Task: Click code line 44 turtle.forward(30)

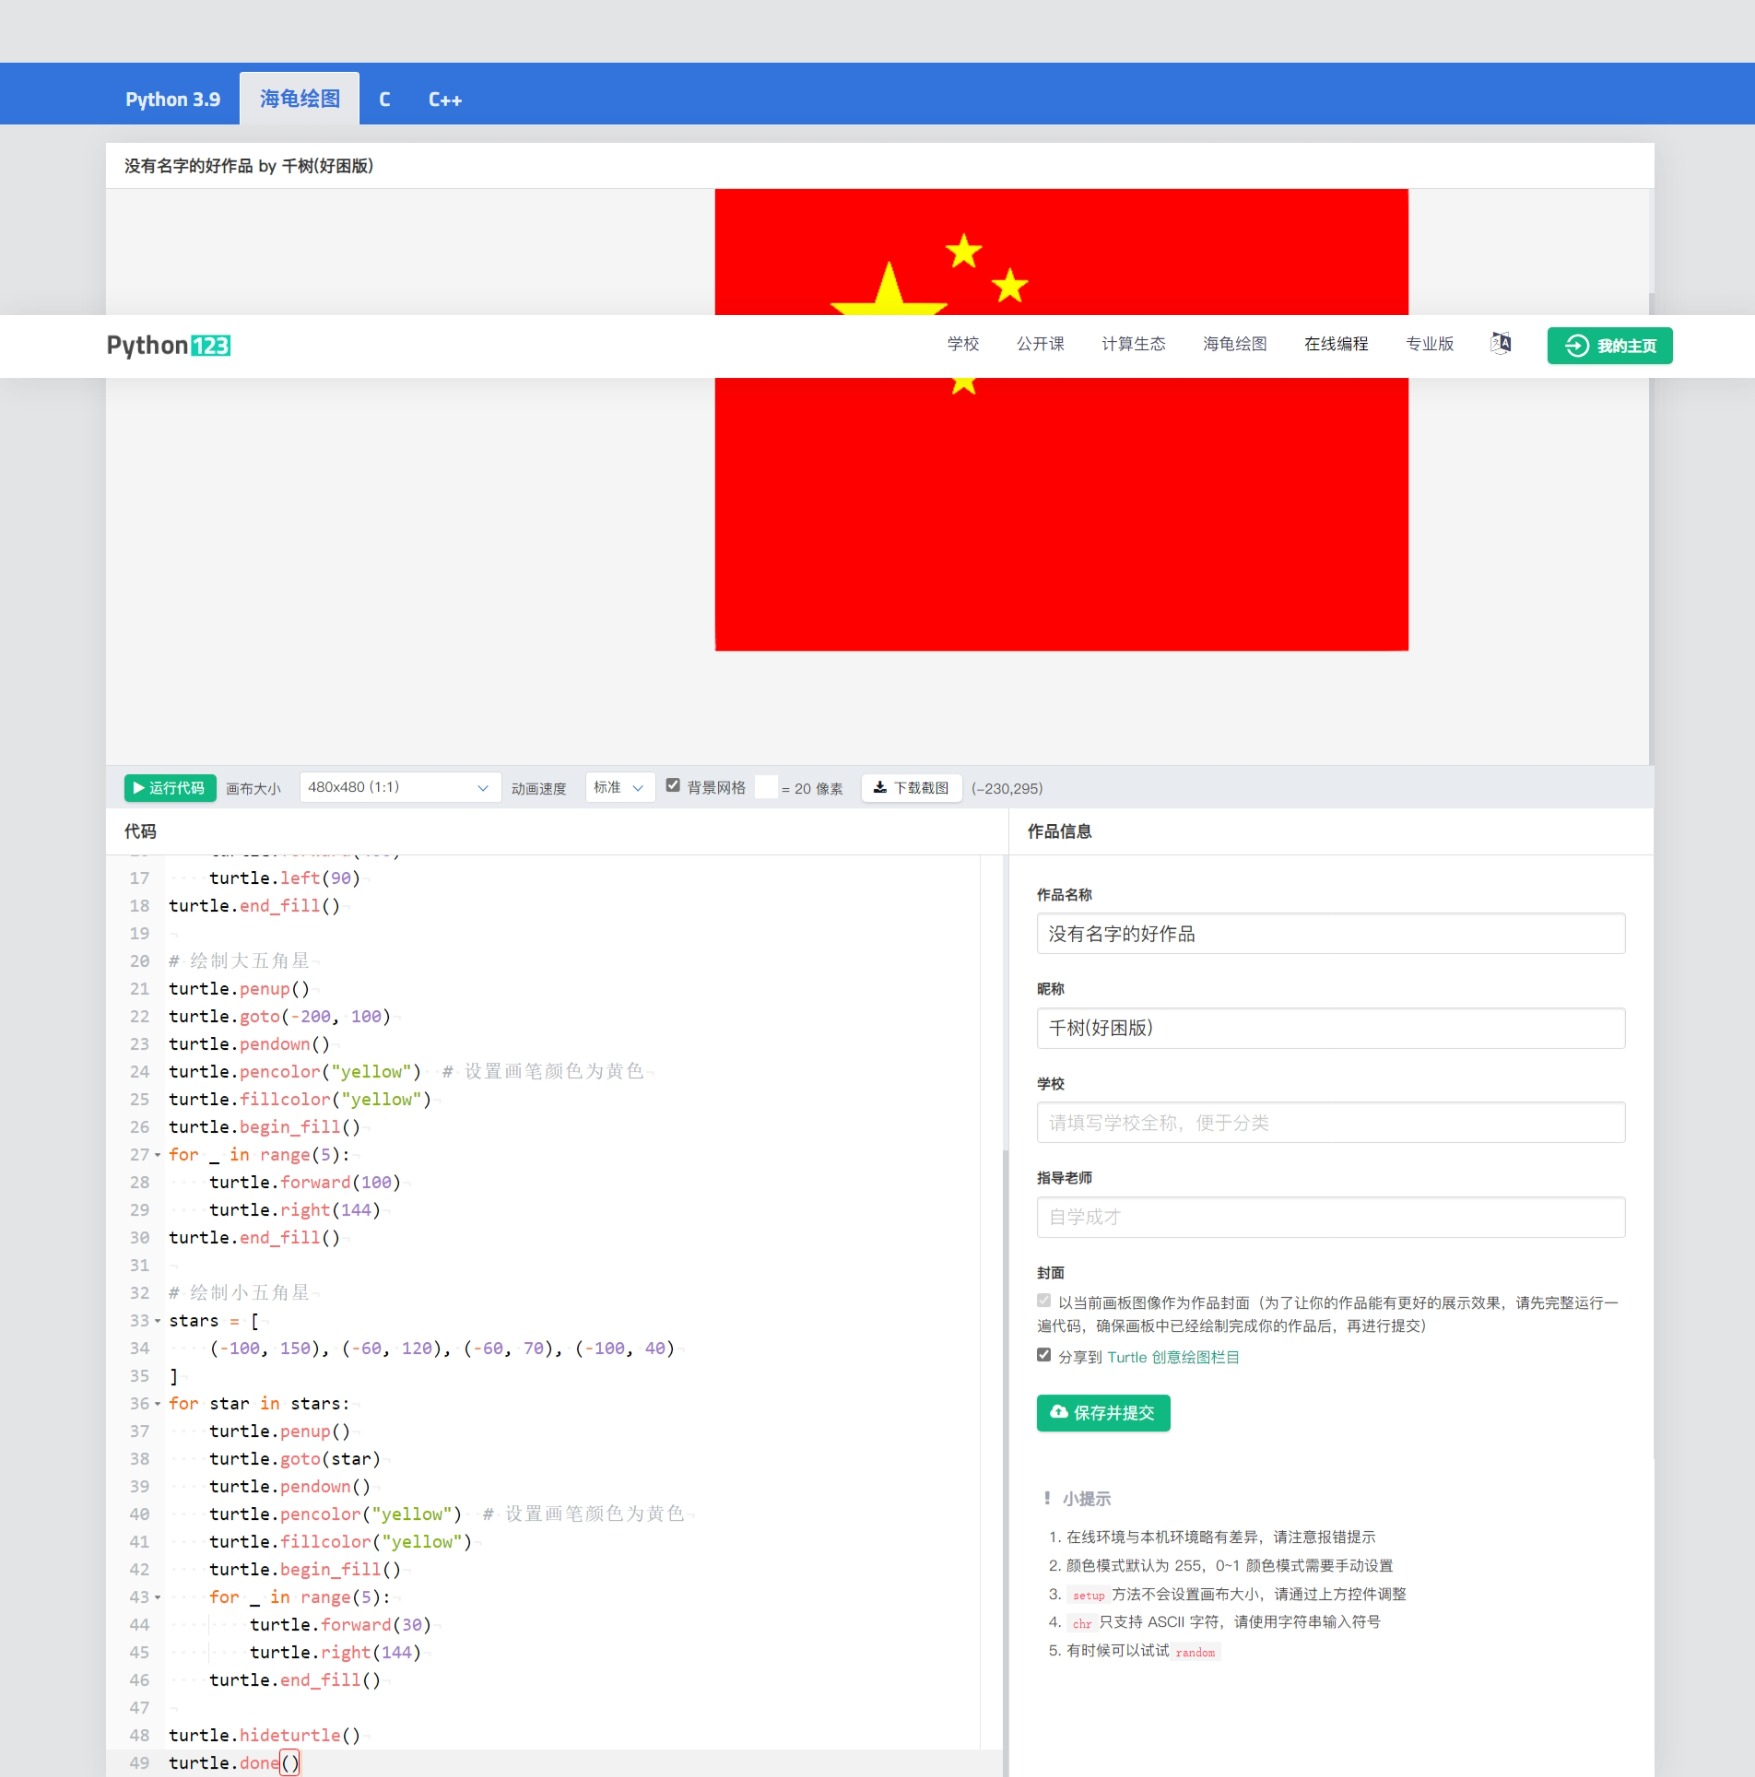Action: tap(340, 1625)
